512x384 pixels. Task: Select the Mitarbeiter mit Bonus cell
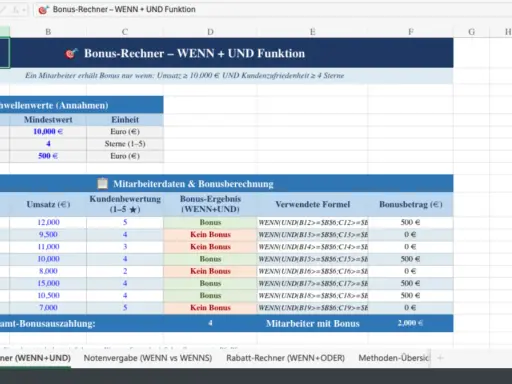pyautogui.click(x=313, y=323)
